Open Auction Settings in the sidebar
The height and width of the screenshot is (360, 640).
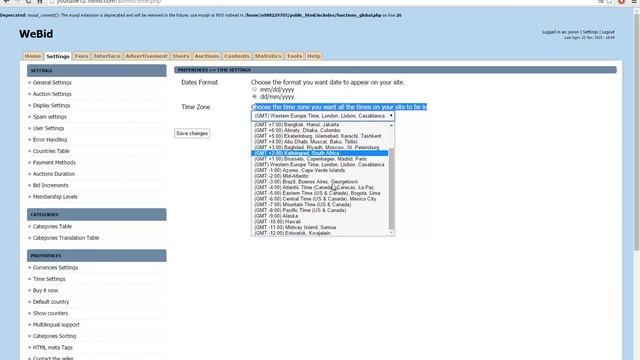coord(52,94)
